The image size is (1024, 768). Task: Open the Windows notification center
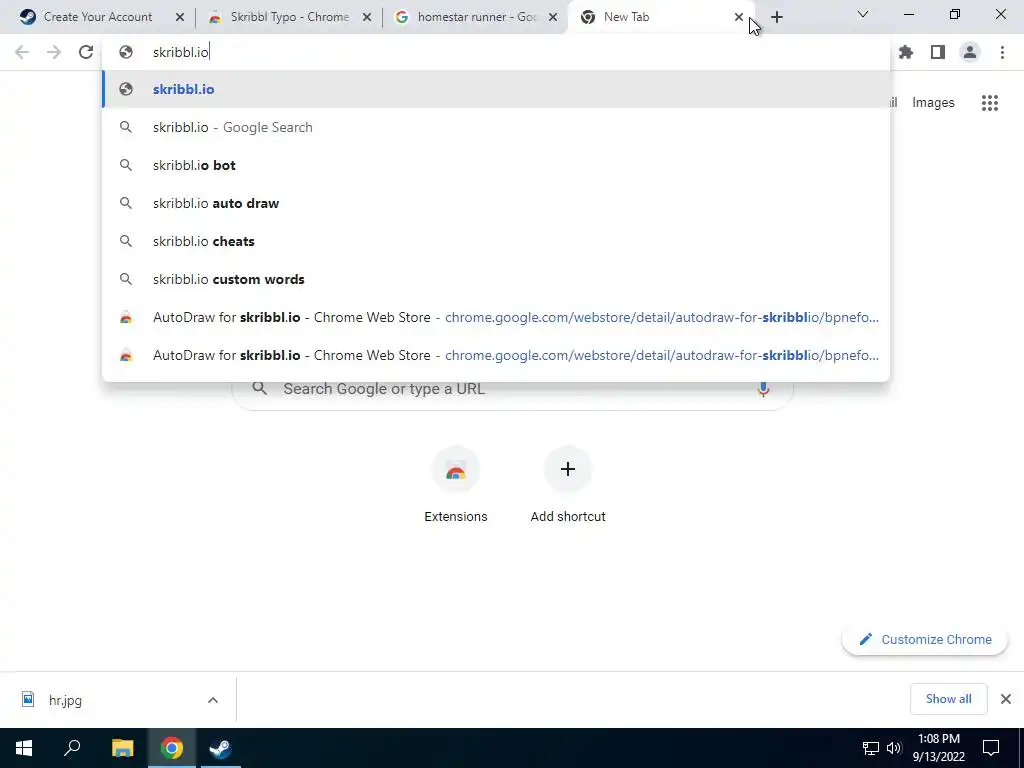991,748
